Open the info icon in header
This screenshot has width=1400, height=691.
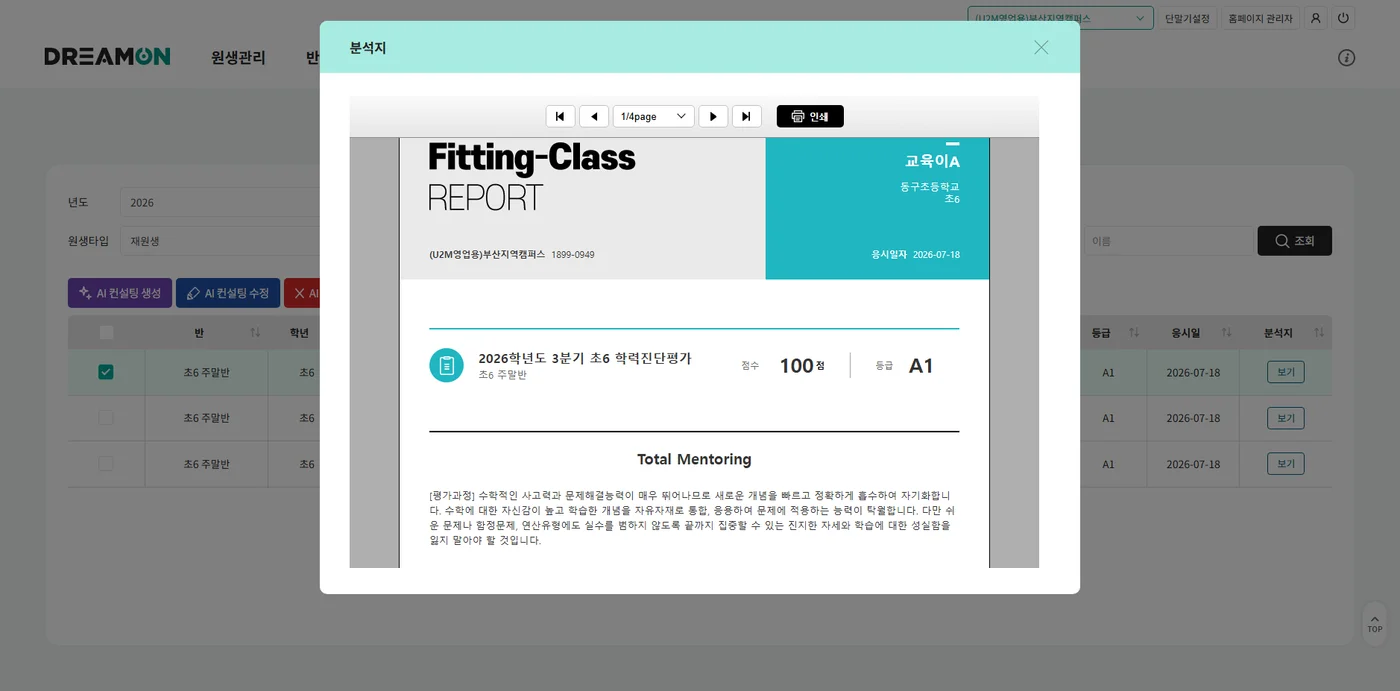pos(1346,57)
